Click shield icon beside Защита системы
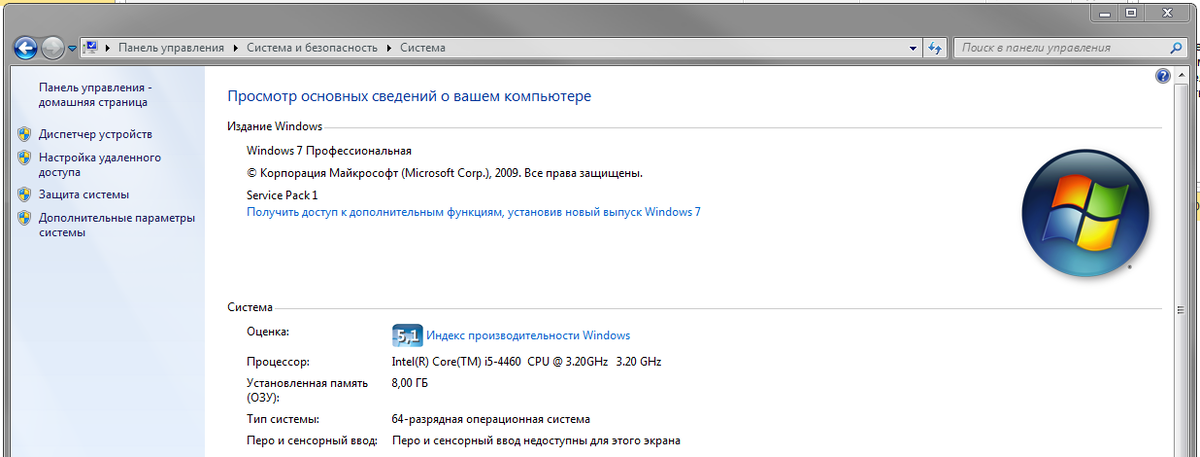 pyautogui.click(x=25, y=195)
